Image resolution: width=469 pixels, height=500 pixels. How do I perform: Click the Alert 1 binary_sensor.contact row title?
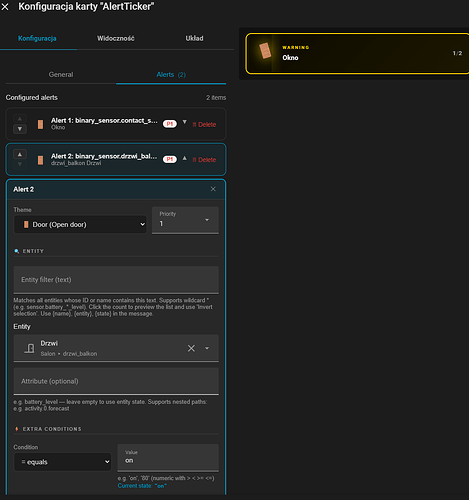click(104, 120)
